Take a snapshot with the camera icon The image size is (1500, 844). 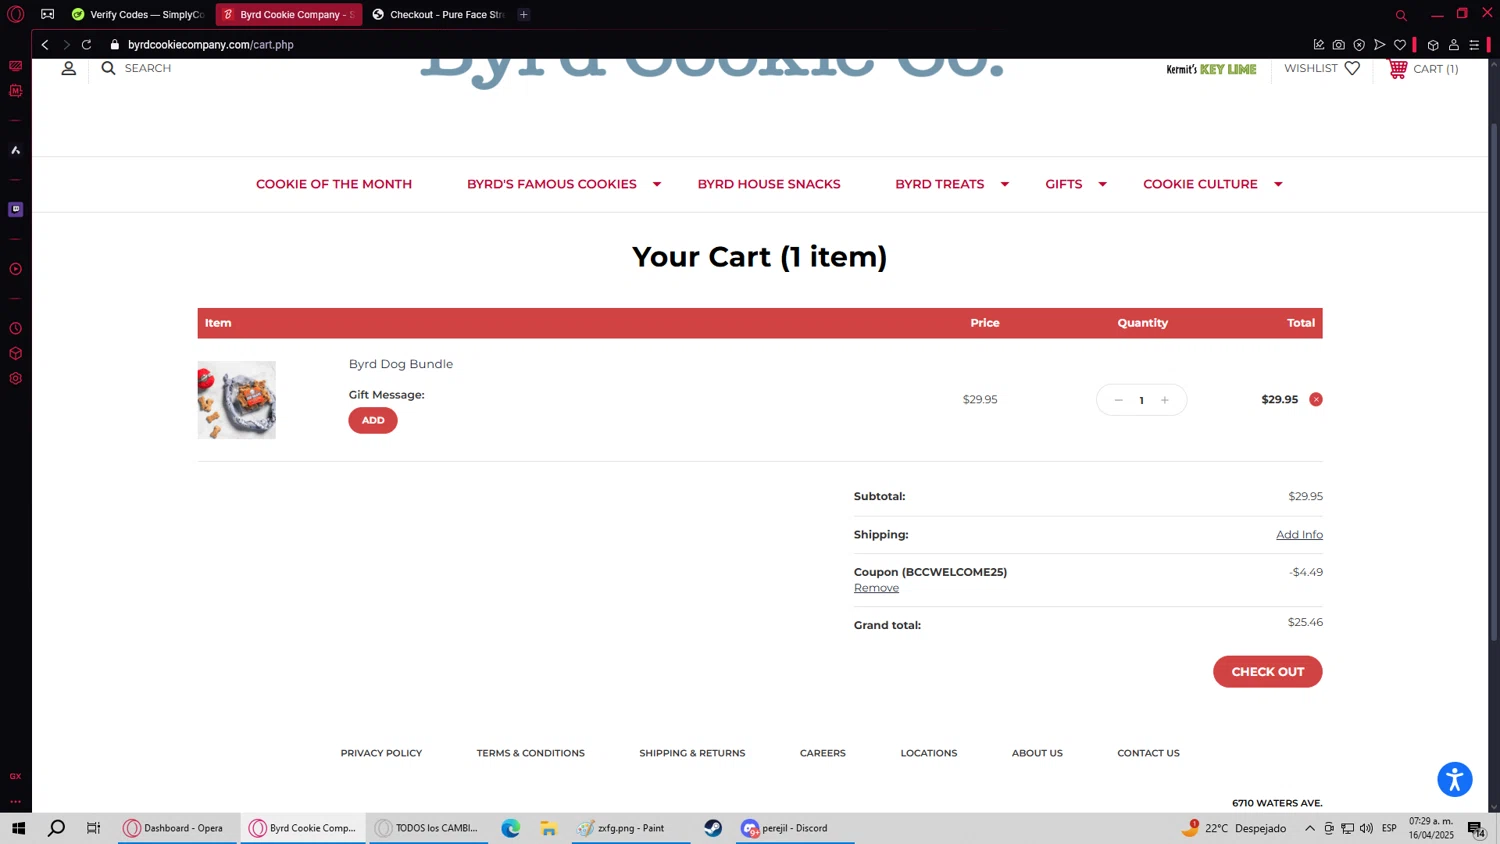click(1339, 45)
